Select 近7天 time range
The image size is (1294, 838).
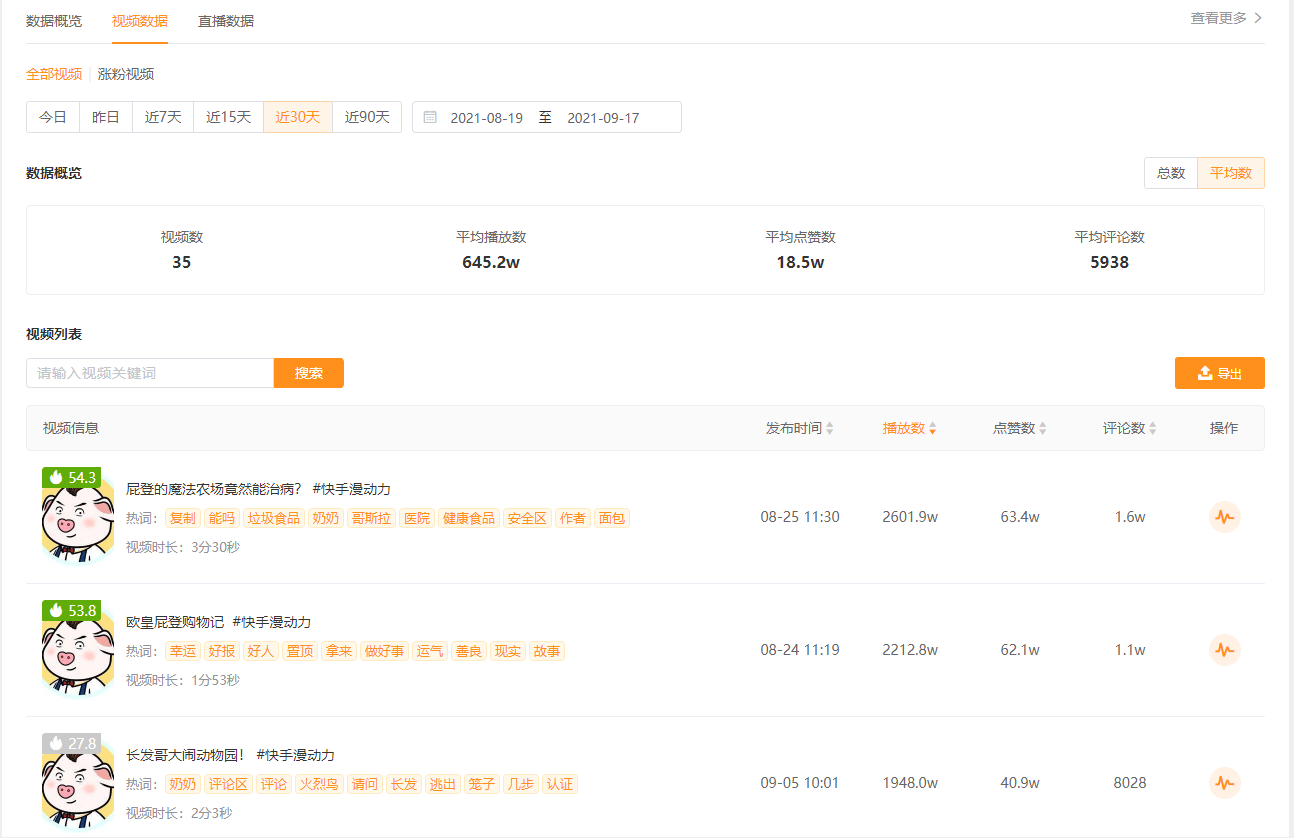[163, 117]
